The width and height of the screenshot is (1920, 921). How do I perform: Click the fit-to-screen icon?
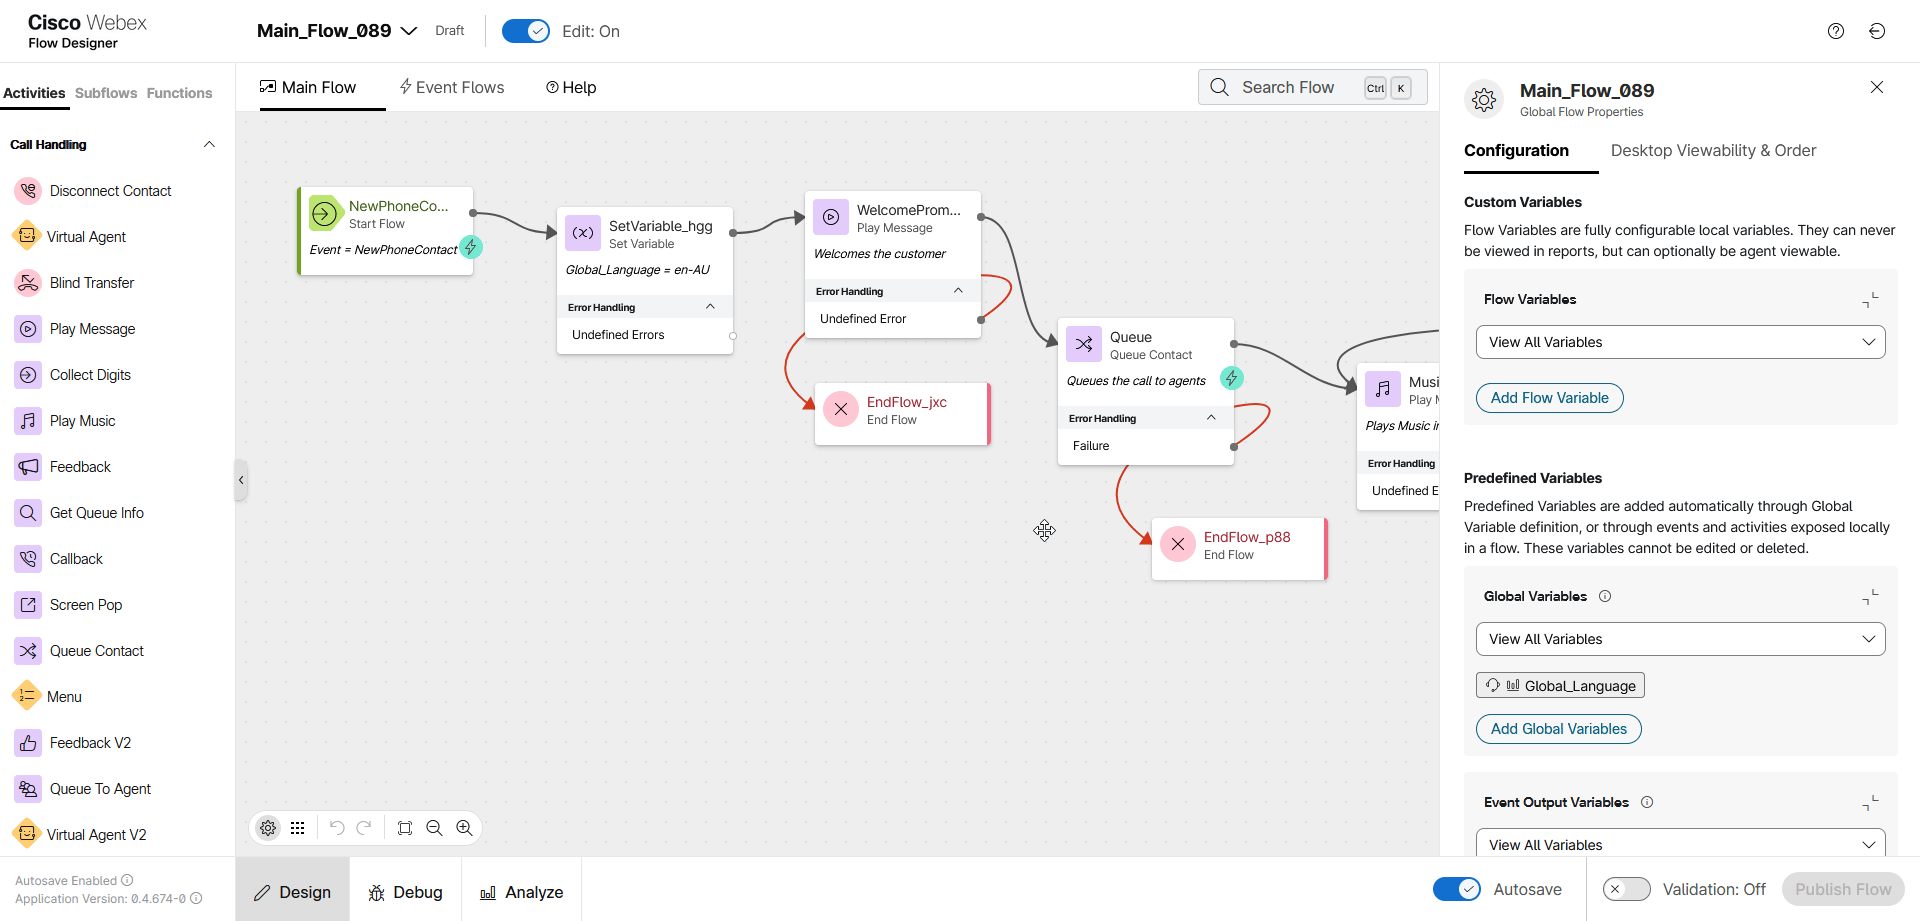coord(405,828)
